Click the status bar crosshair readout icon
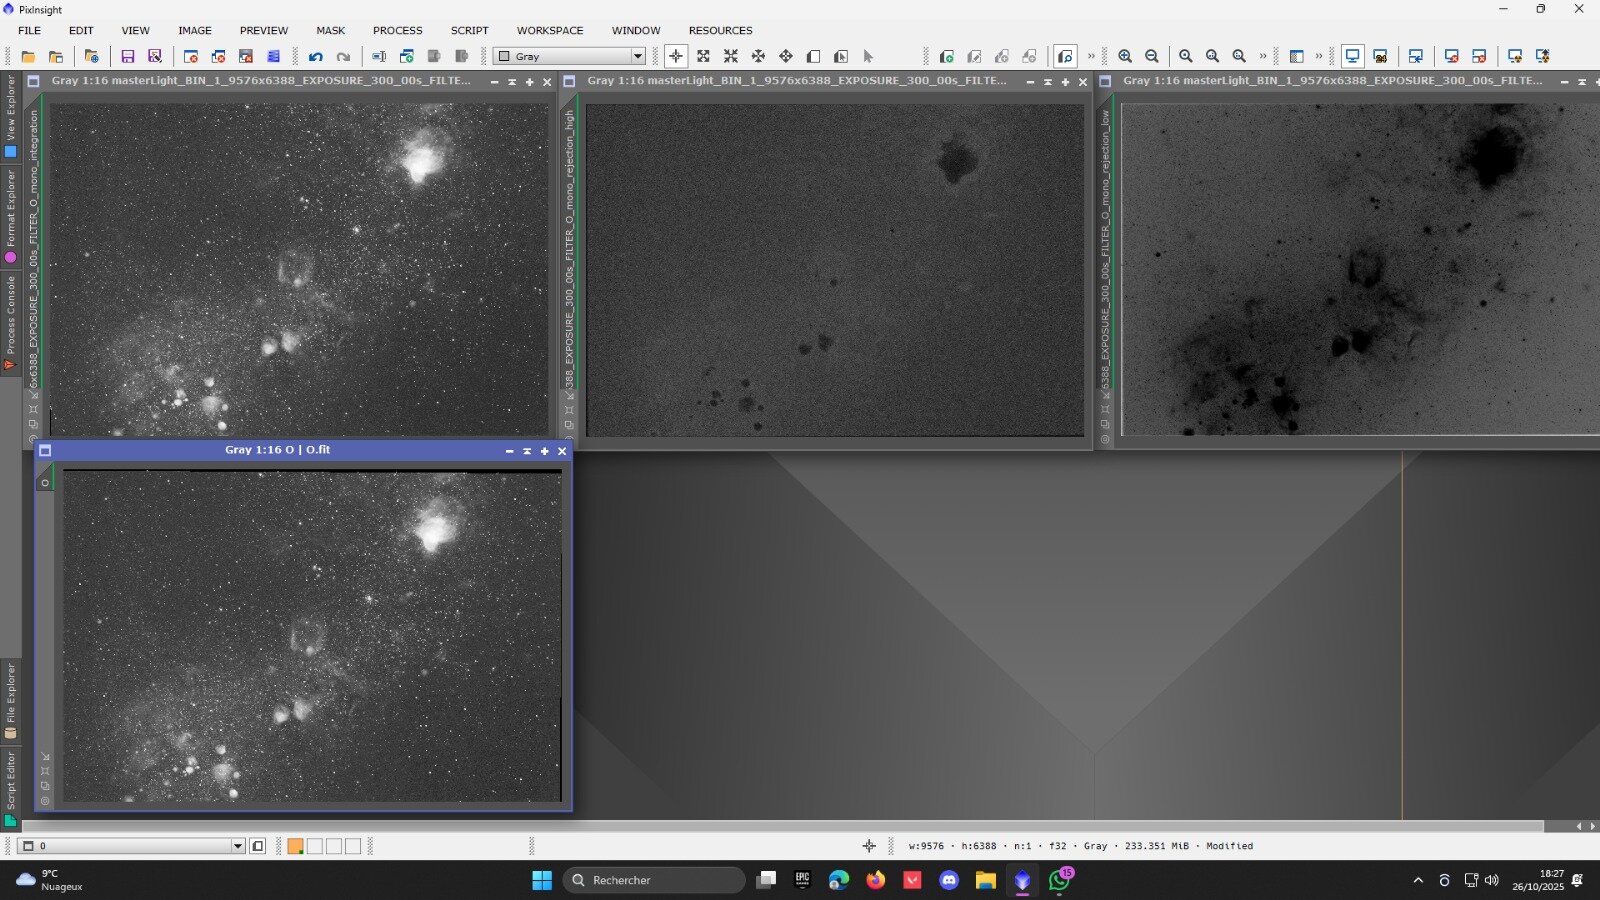The width and height of the screenshot is (1600, 900). point(869,846)
